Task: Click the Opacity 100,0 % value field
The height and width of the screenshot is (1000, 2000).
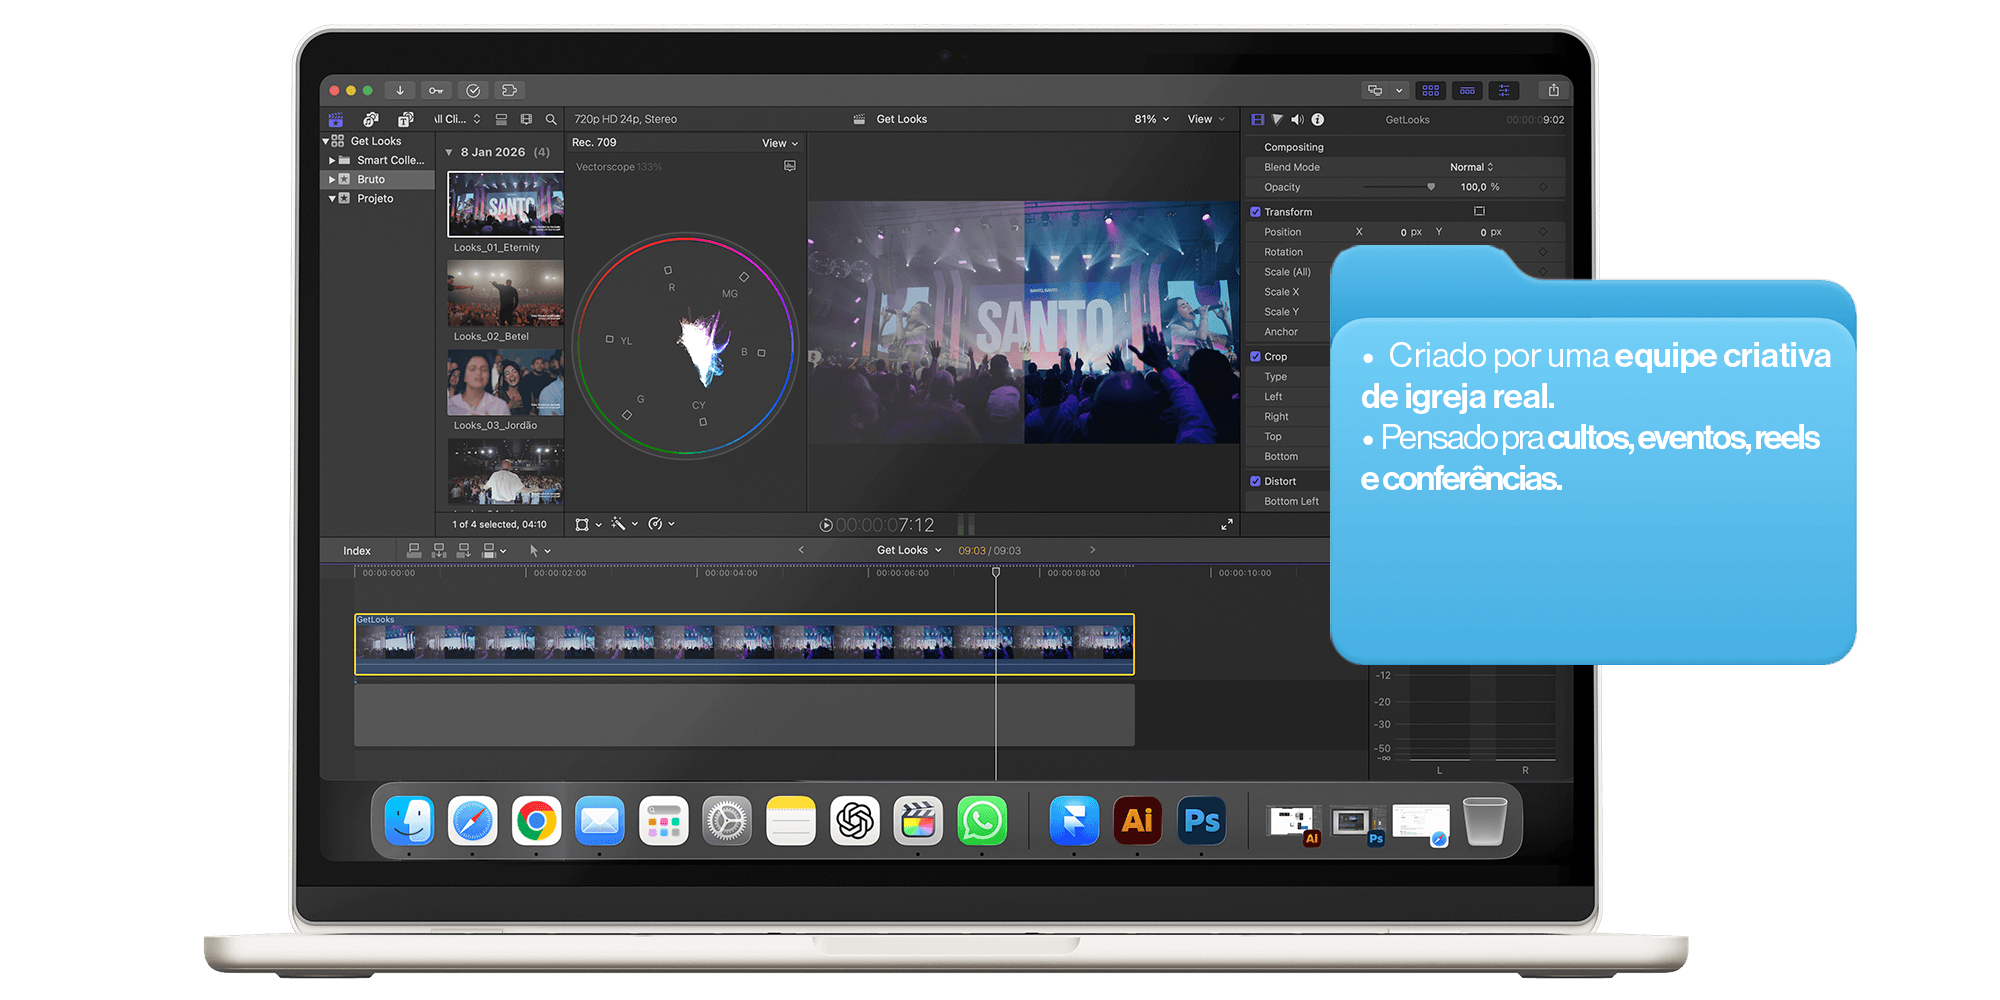Action: coord(1480,187)
